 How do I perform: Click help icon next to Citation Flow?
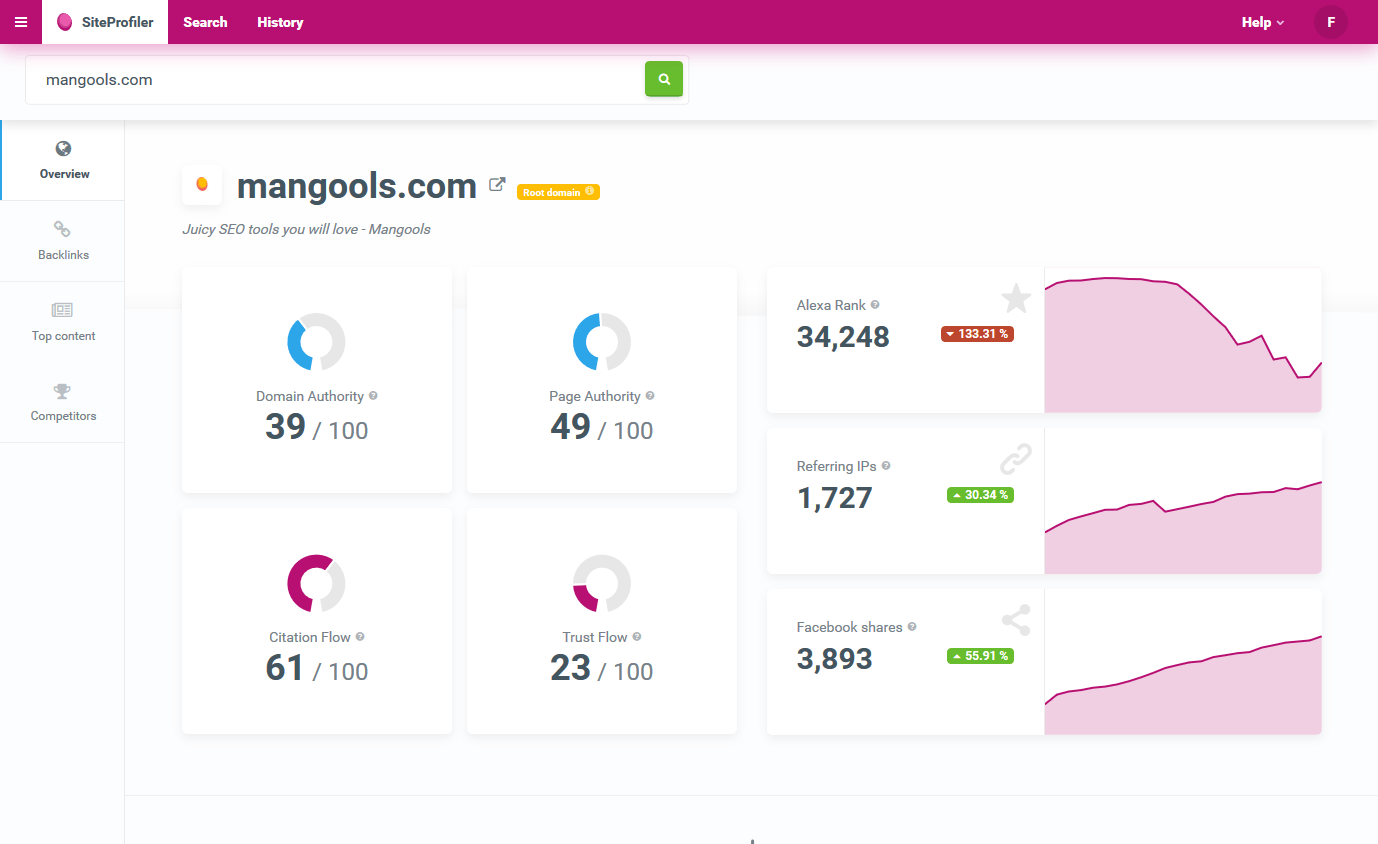[360, 637]
